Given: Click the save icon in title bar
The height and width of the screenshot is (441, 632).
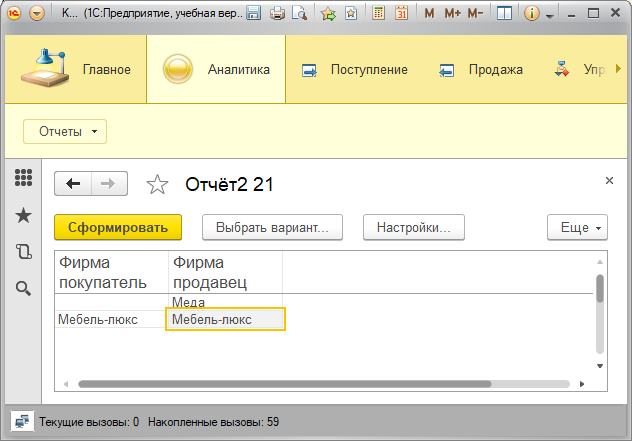Looking at the screenshot, I should (x=254, y=14).
